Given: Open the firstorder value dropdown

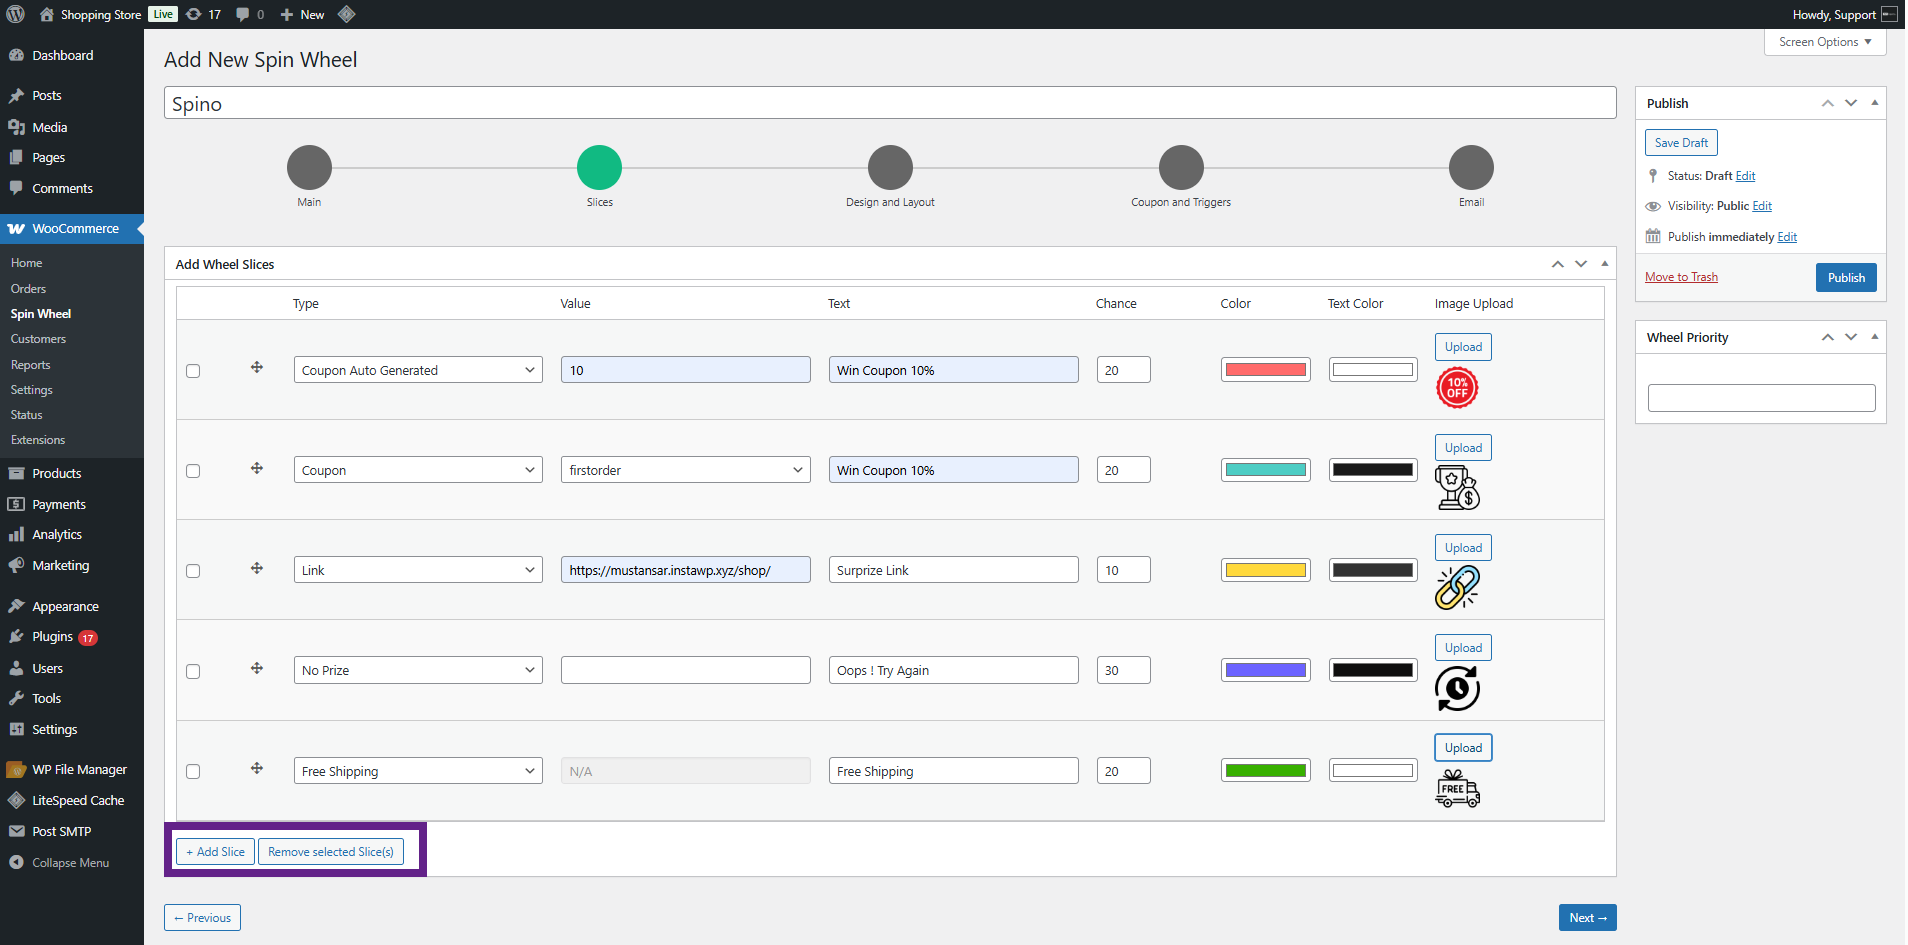Looking at the screenshot, I should [686, 470].
